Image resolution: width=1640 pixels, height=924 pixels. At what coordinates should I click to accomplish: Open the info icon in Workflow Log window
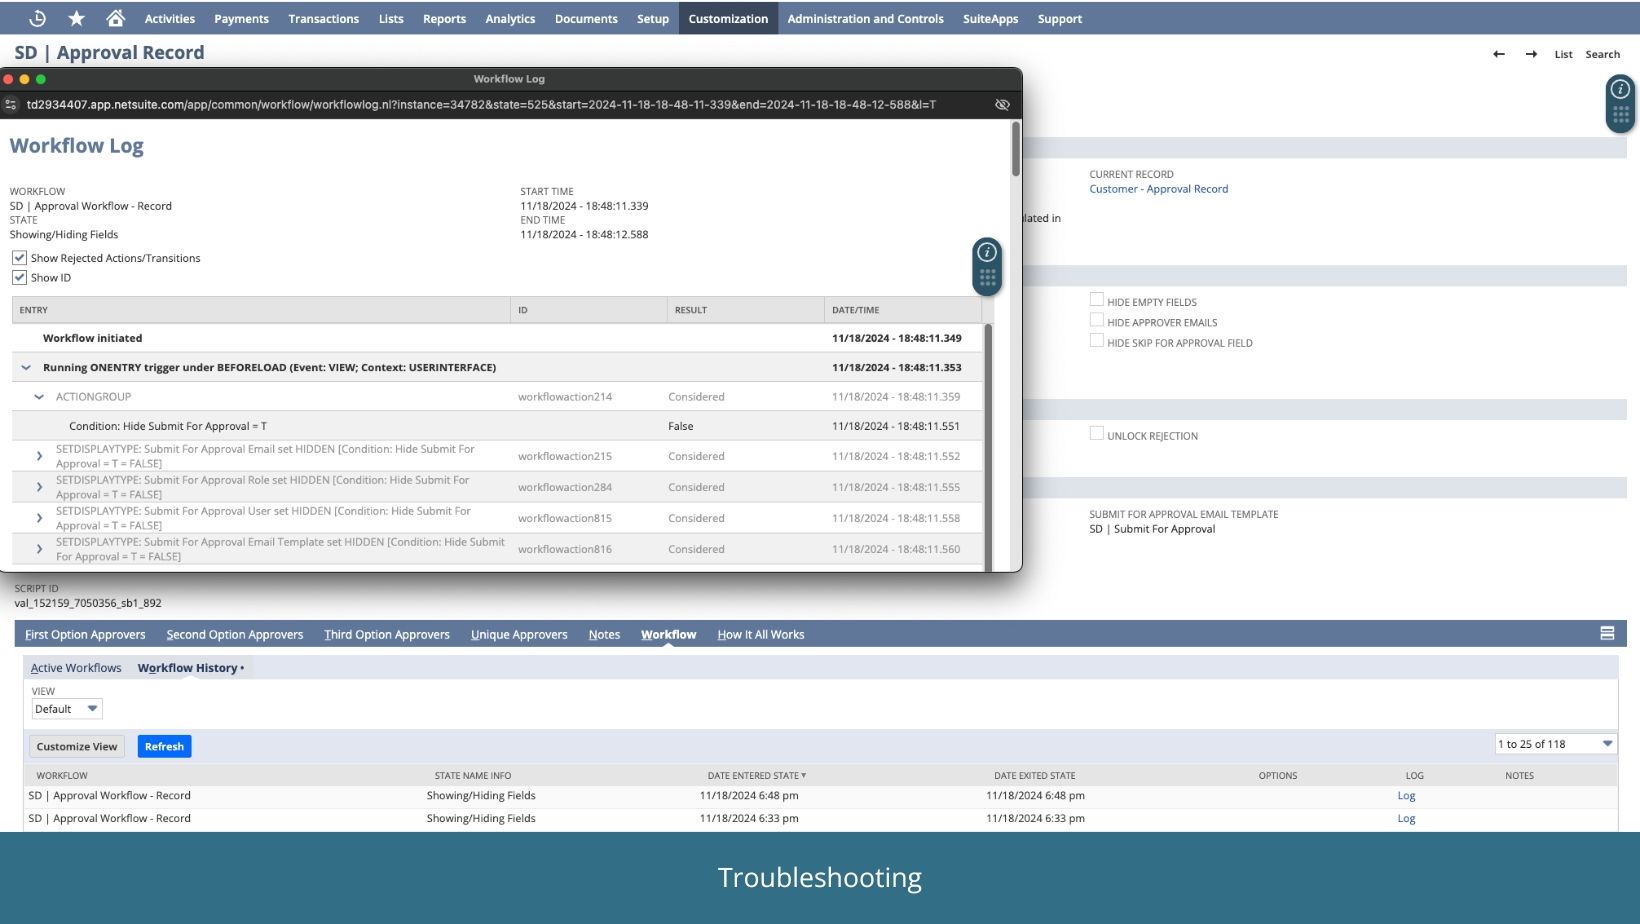click(x=987, y=252)
